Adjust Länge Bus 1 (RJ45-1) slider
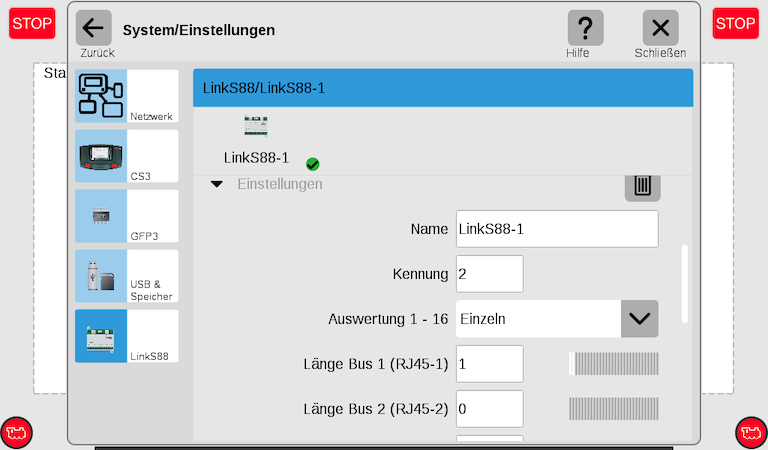 613,364
